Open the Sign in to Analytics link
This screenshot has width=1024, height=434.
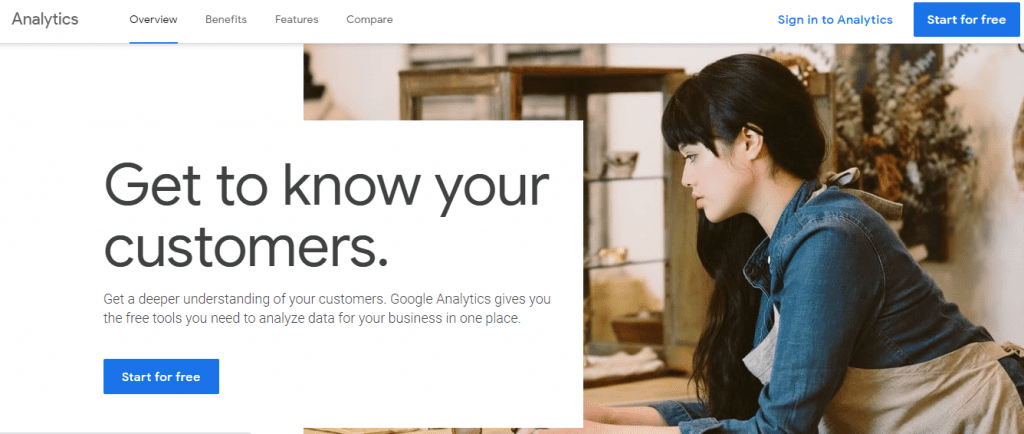(835, 20)
